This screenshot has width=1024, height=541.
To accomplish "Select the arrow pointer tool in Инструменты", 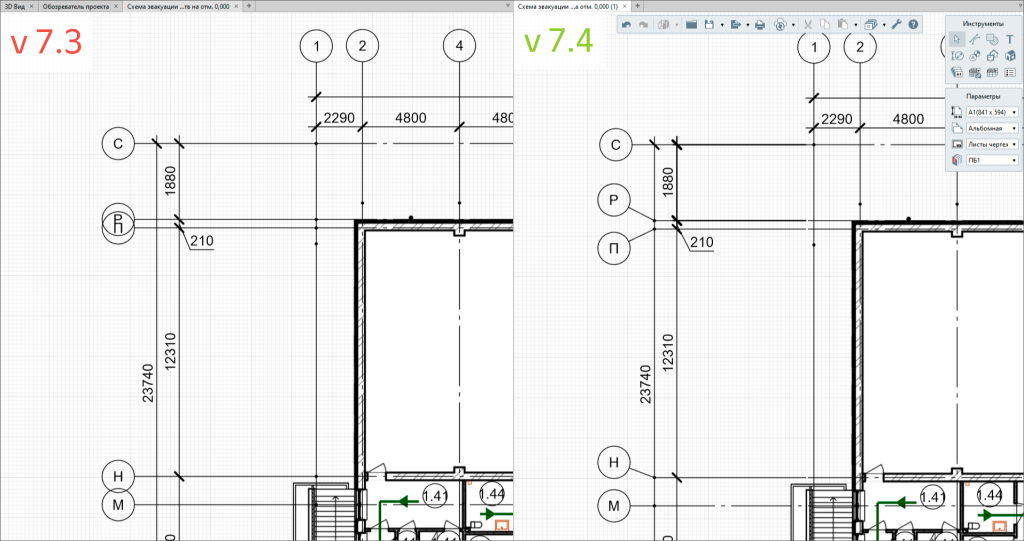I will tap(957, 39).
